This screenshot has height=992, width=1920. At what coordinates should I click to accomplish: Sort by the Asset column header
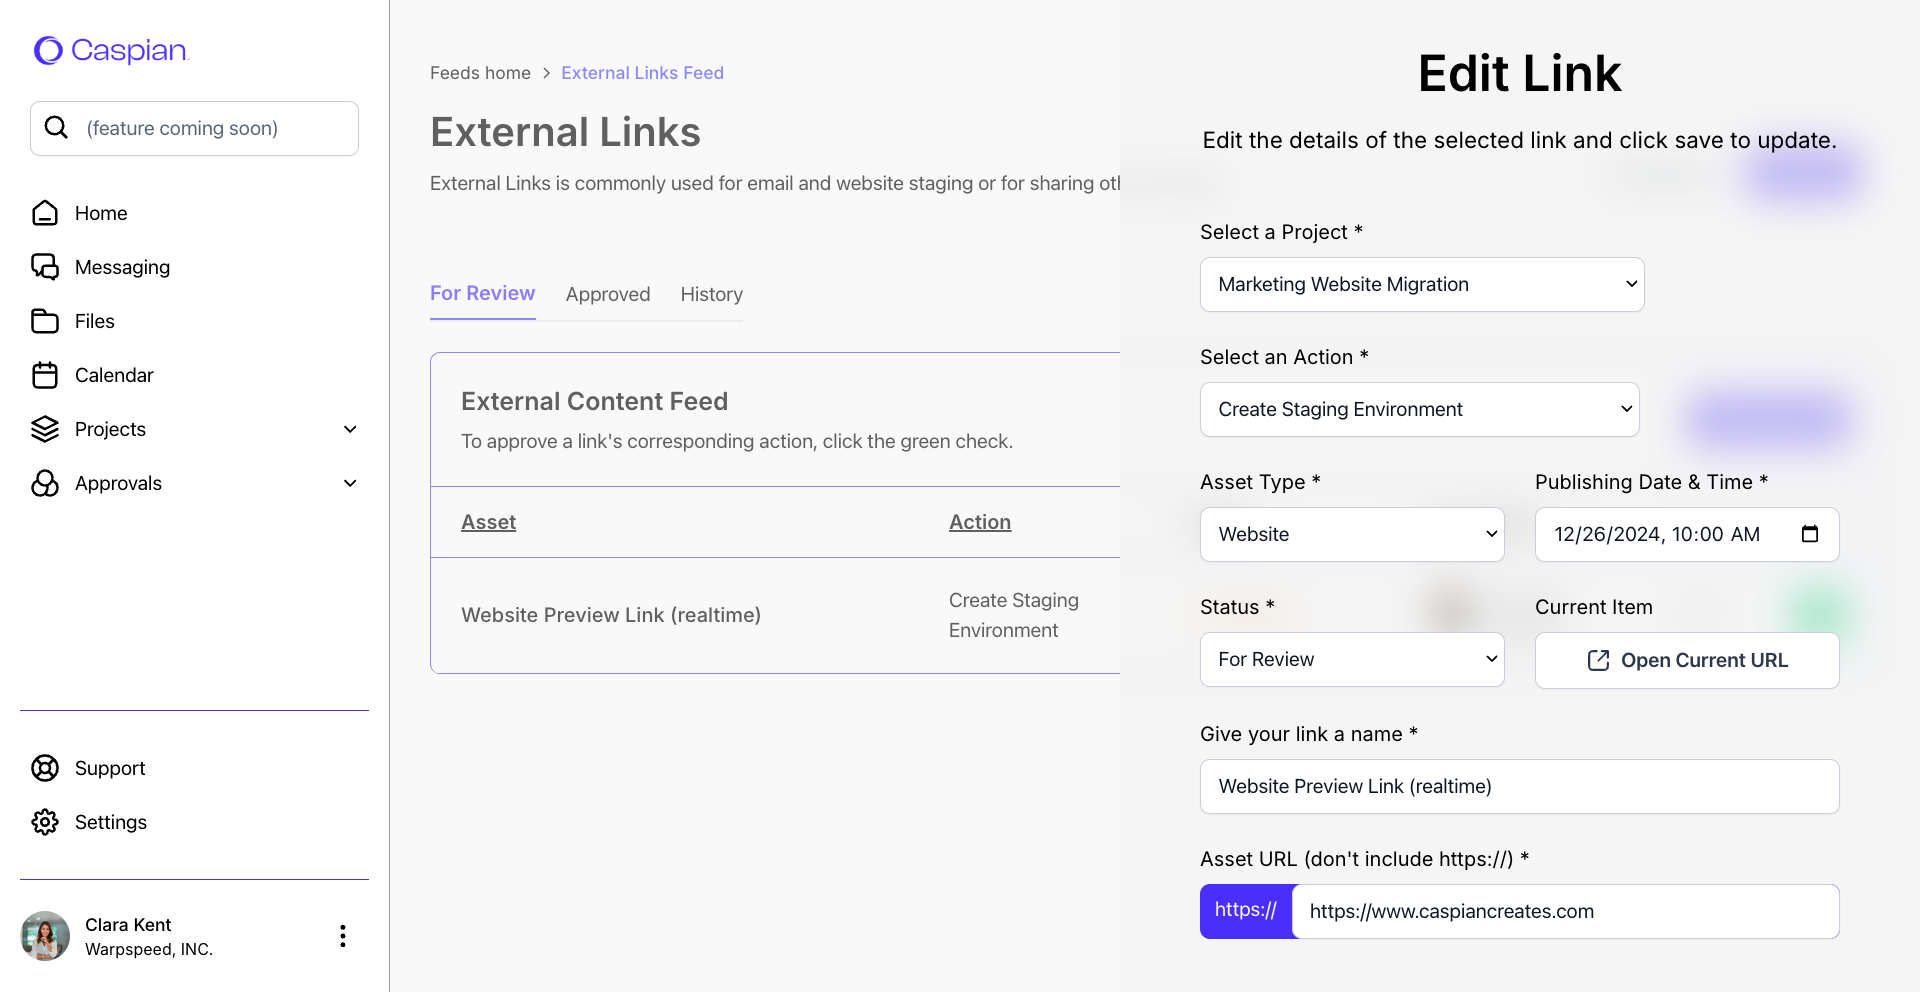488,522
